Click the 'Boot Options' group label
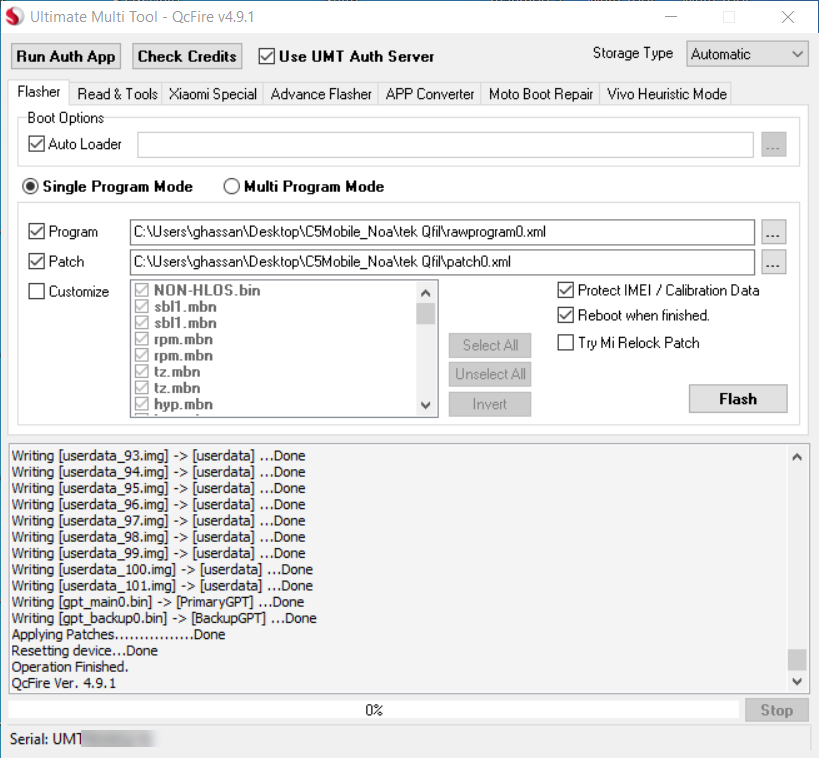The height and width of the screenshot is (758, 819). (66, 118)
